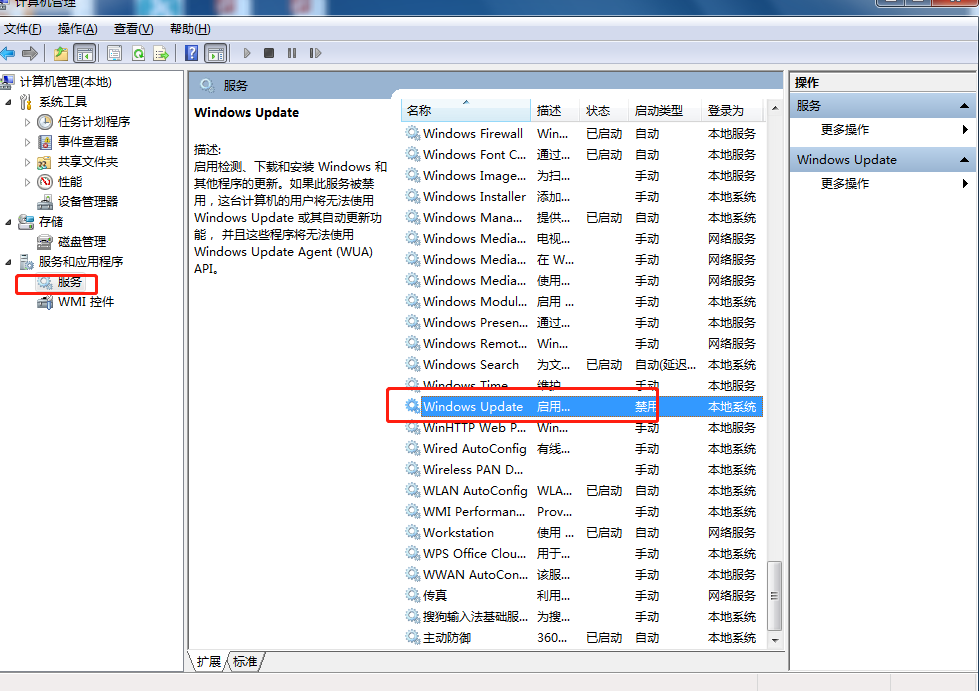The height and width of the screenshot is (691, 979).
Task: Toggle the show/hide action pane icon
Action: [216, 54]
